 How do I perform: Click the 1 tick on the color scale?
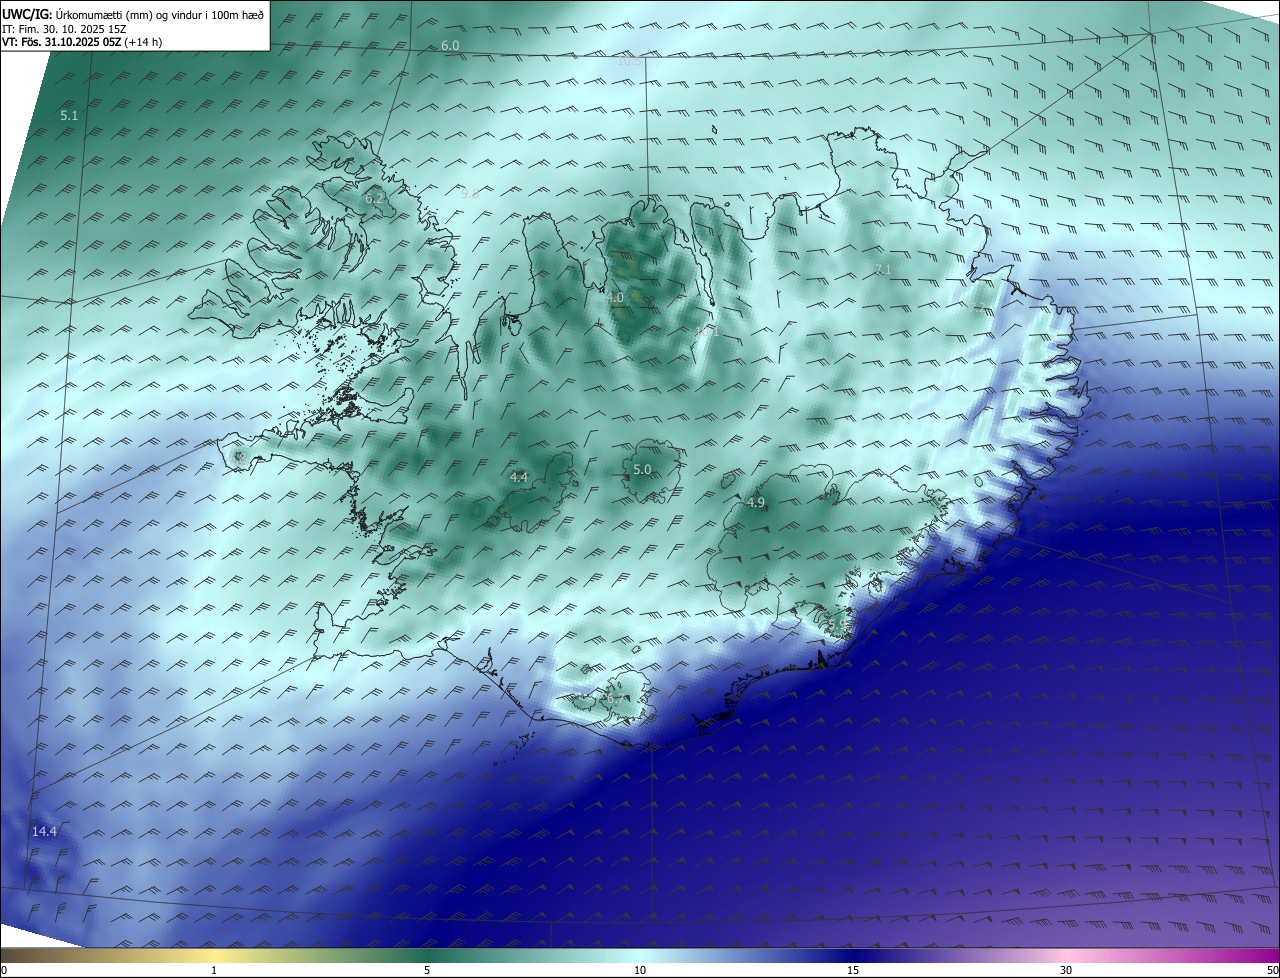click(215, 970)
